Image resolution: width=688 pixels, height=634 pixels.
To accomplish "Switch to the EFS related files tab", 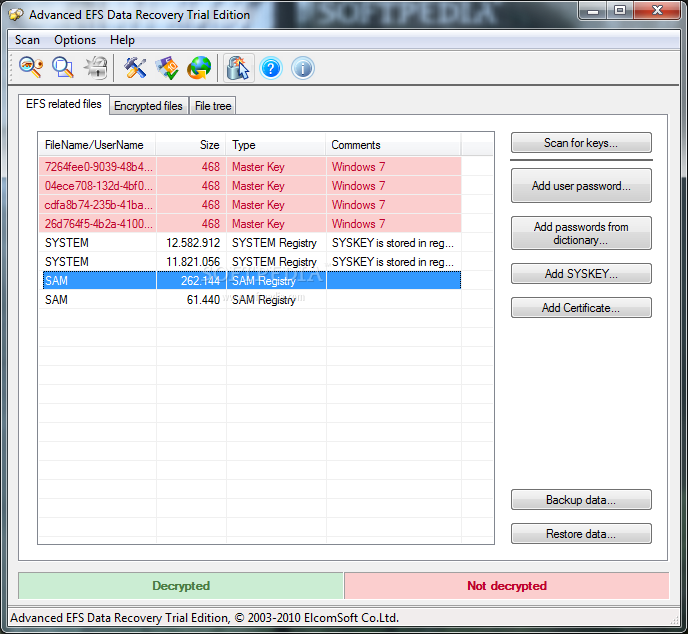I will [x=64, y=104].
